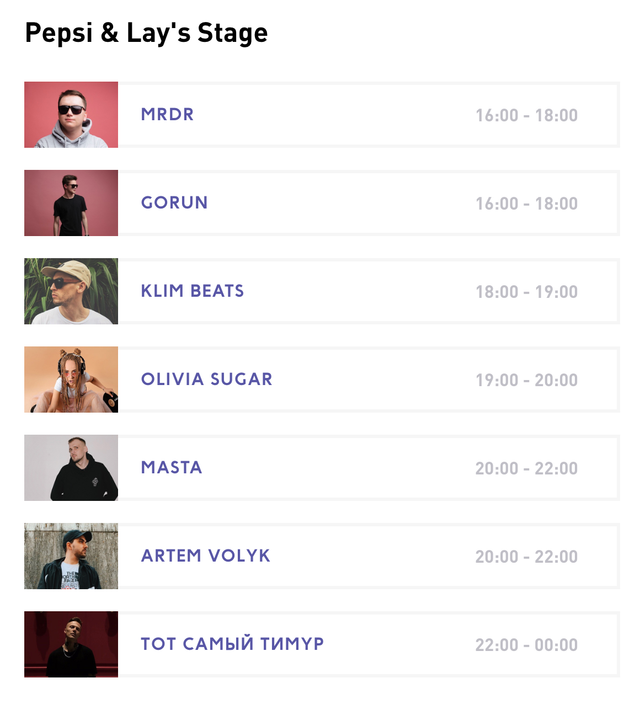Image resolution: width=640 pixels, height=705 pixels.
Task: Open GORUN artist photo
Action: point(71,203)
